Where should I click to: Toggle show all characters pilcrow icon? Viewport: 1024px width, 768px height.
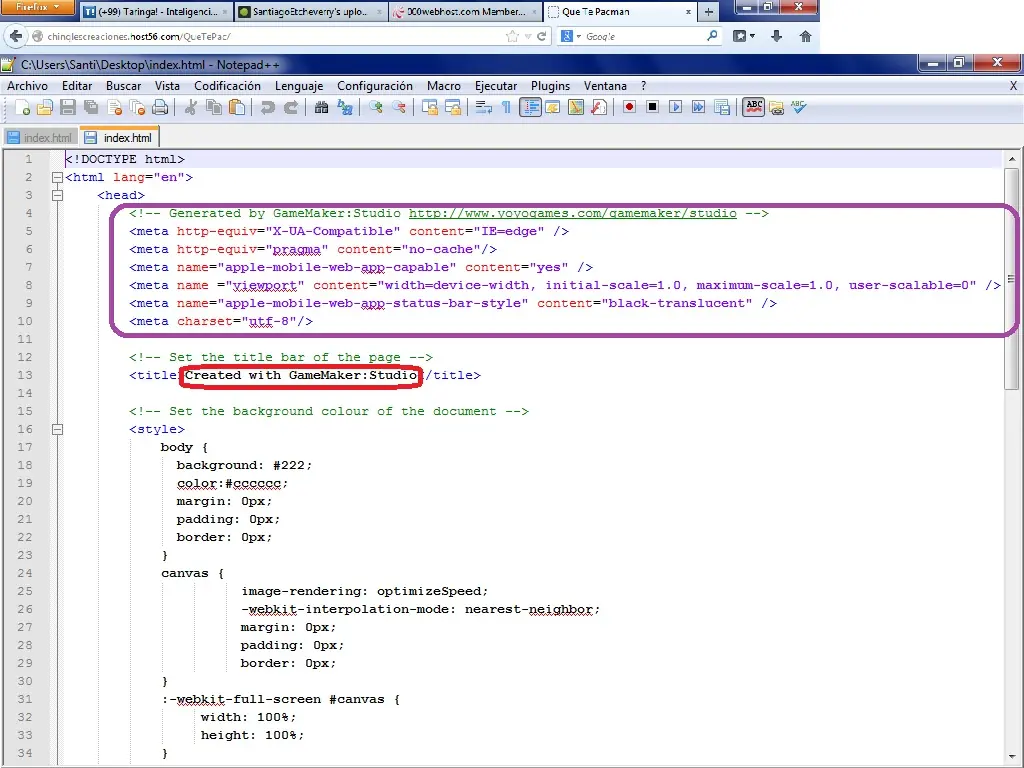(506, 107)
